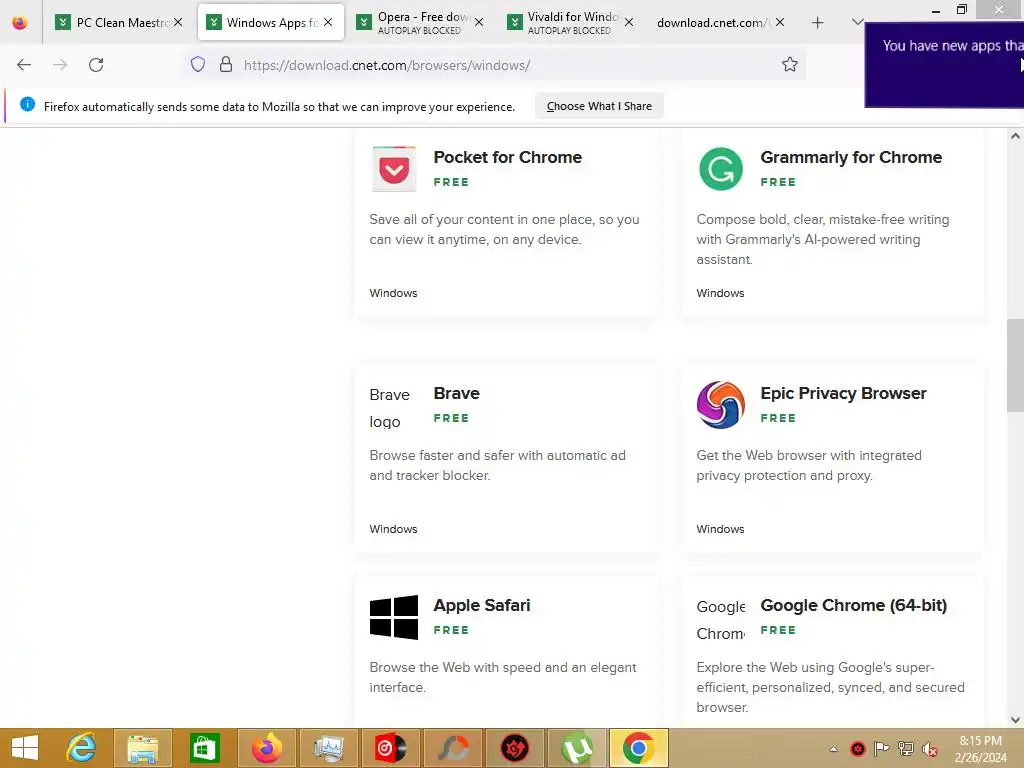Click the Epic Privacy Browser swirl icon

click(721, 405)
